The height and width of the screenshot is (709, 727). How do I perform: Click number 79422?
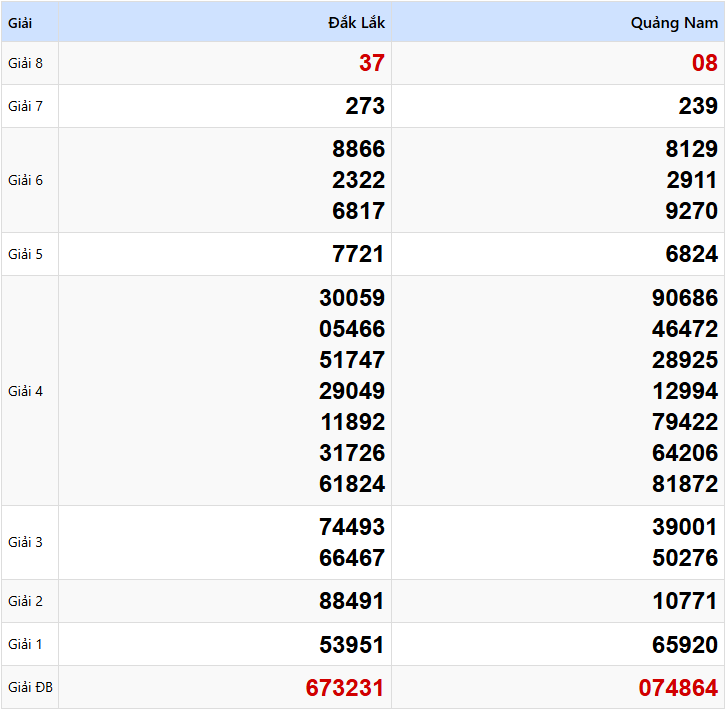point(685,422)
